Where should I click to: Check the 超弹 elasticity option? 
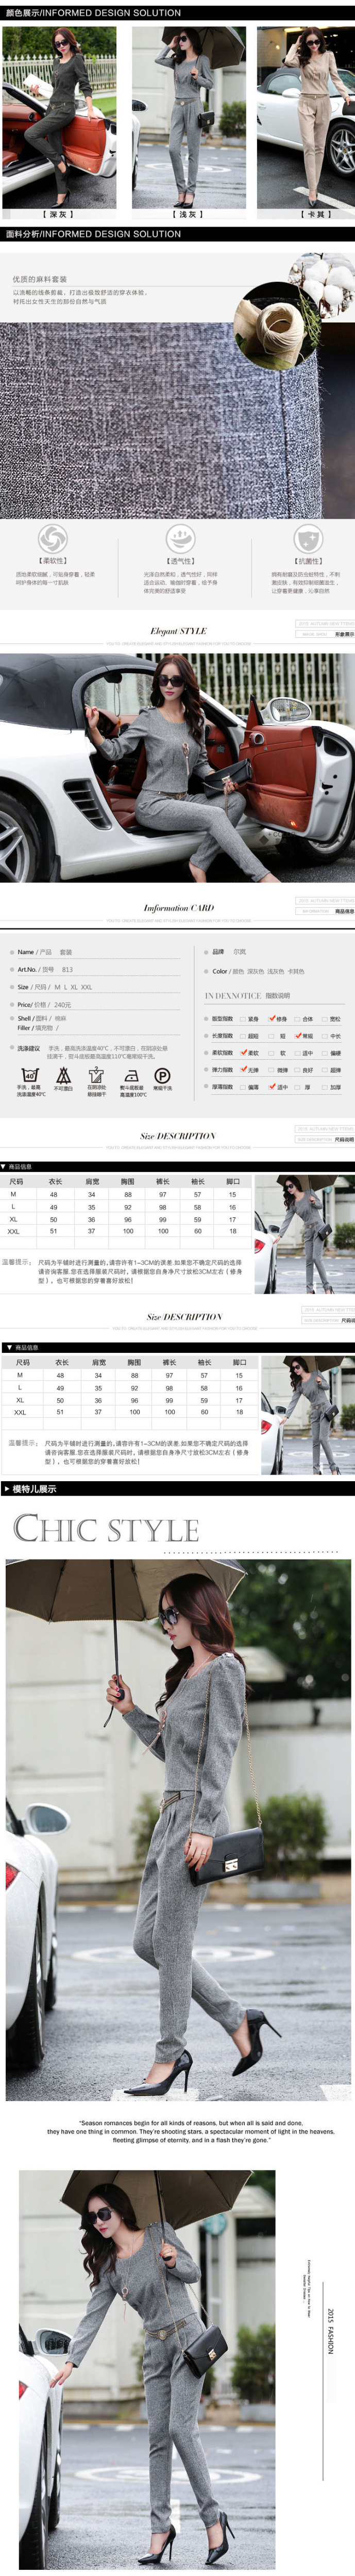(x=332, y=1070)
